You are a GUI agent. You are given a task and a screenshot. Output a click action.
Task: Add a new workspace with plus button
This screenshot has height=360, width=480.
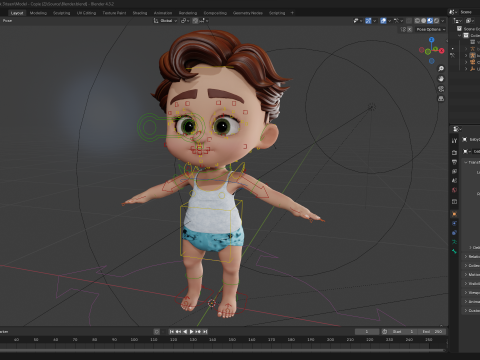pos(292,13)
